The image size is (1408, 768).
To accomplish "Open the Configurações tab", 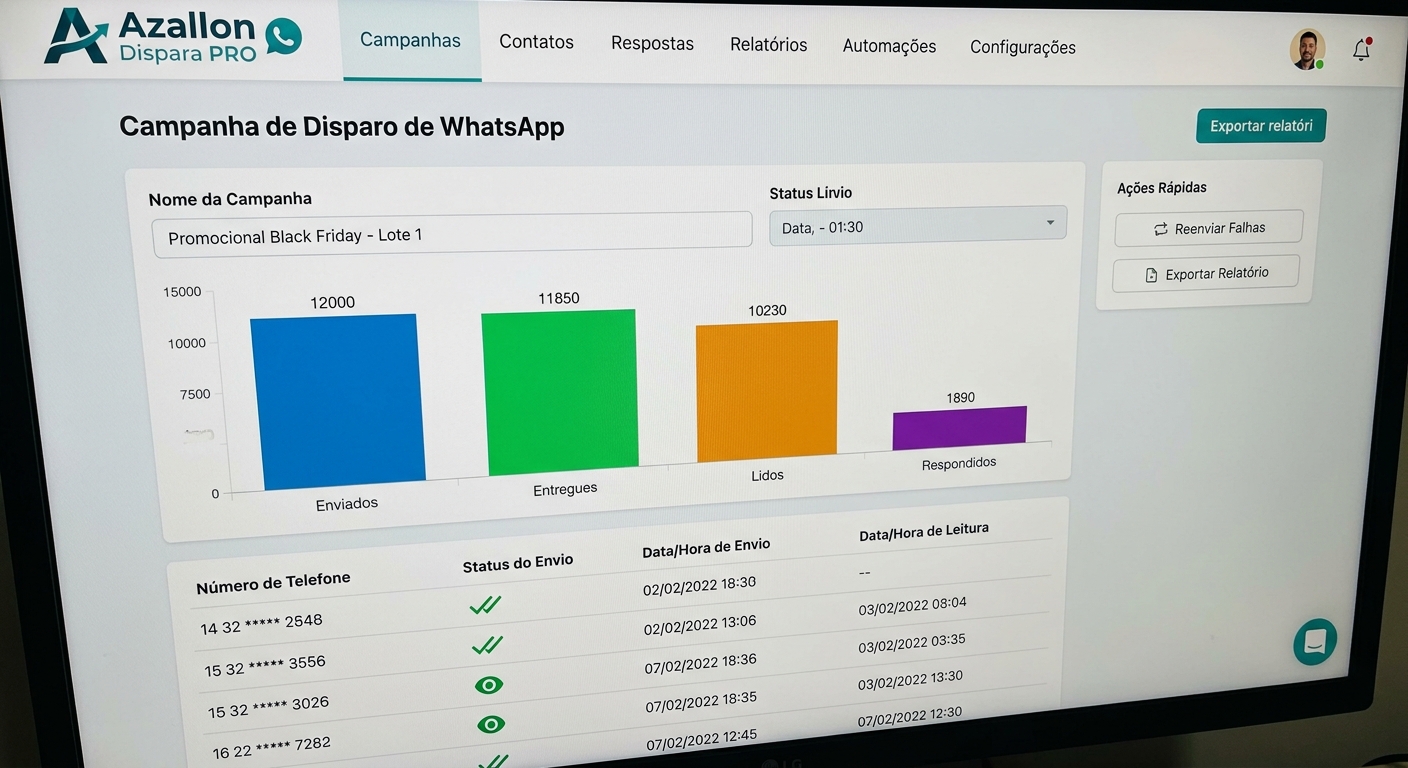I will click(1023, 47).
